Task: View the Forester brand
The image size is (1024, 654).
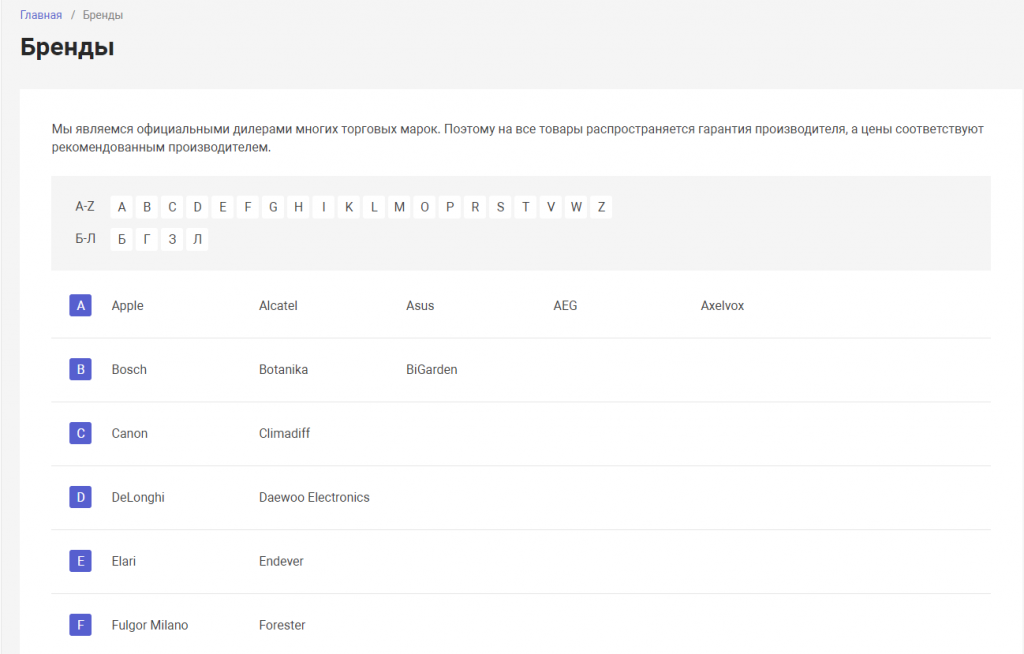Action: (282, 625)
